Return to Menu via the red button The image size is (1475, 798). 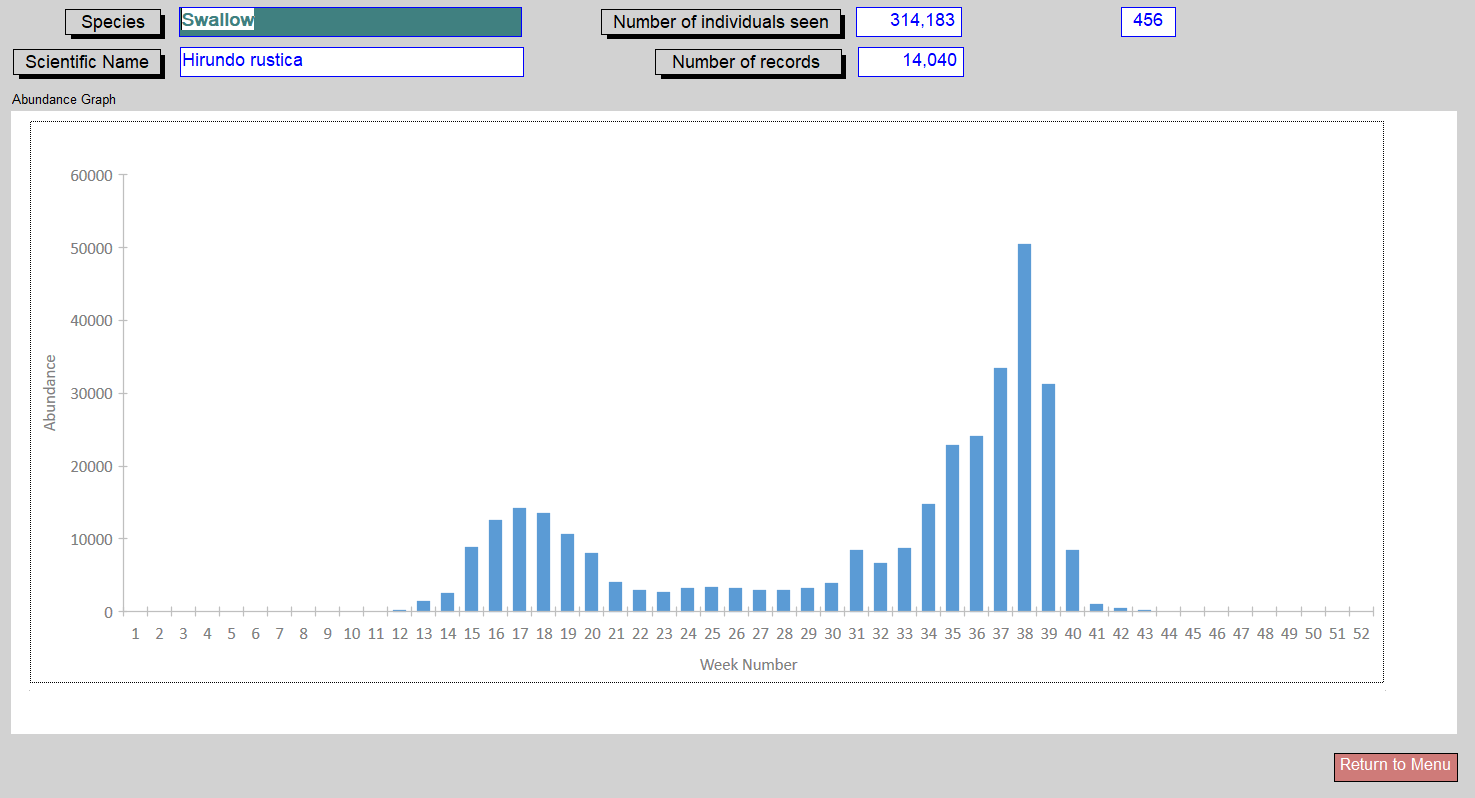1395,766
